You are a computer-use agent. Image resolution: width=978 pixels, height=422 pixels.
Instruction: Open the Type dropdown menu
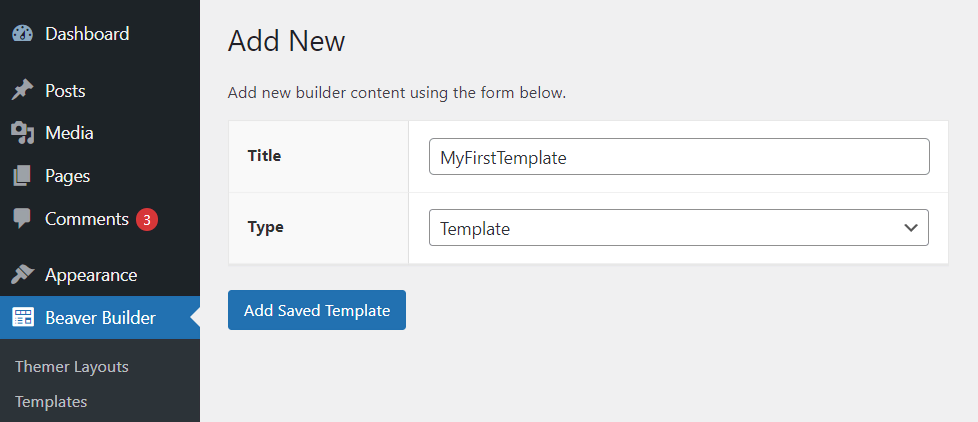(678, 228)
